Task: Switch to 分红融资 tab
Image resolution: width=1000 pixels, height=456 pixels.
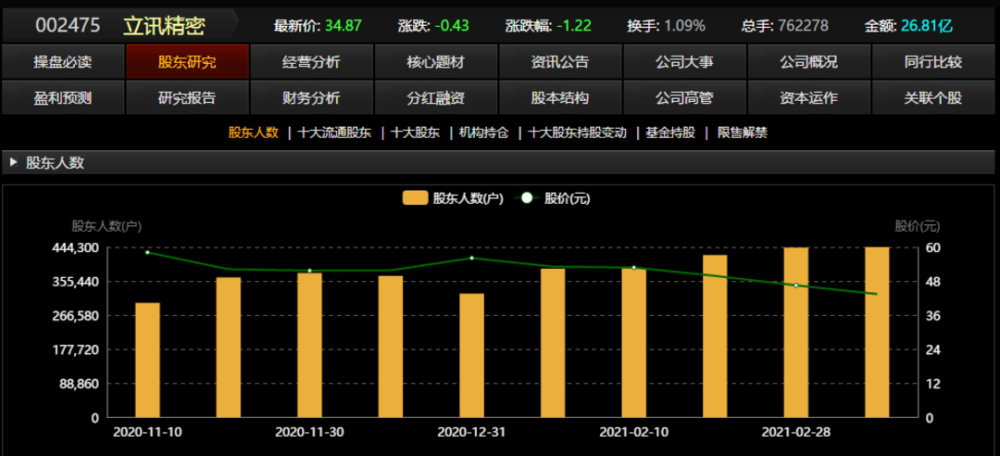Action: coord(436,98)
